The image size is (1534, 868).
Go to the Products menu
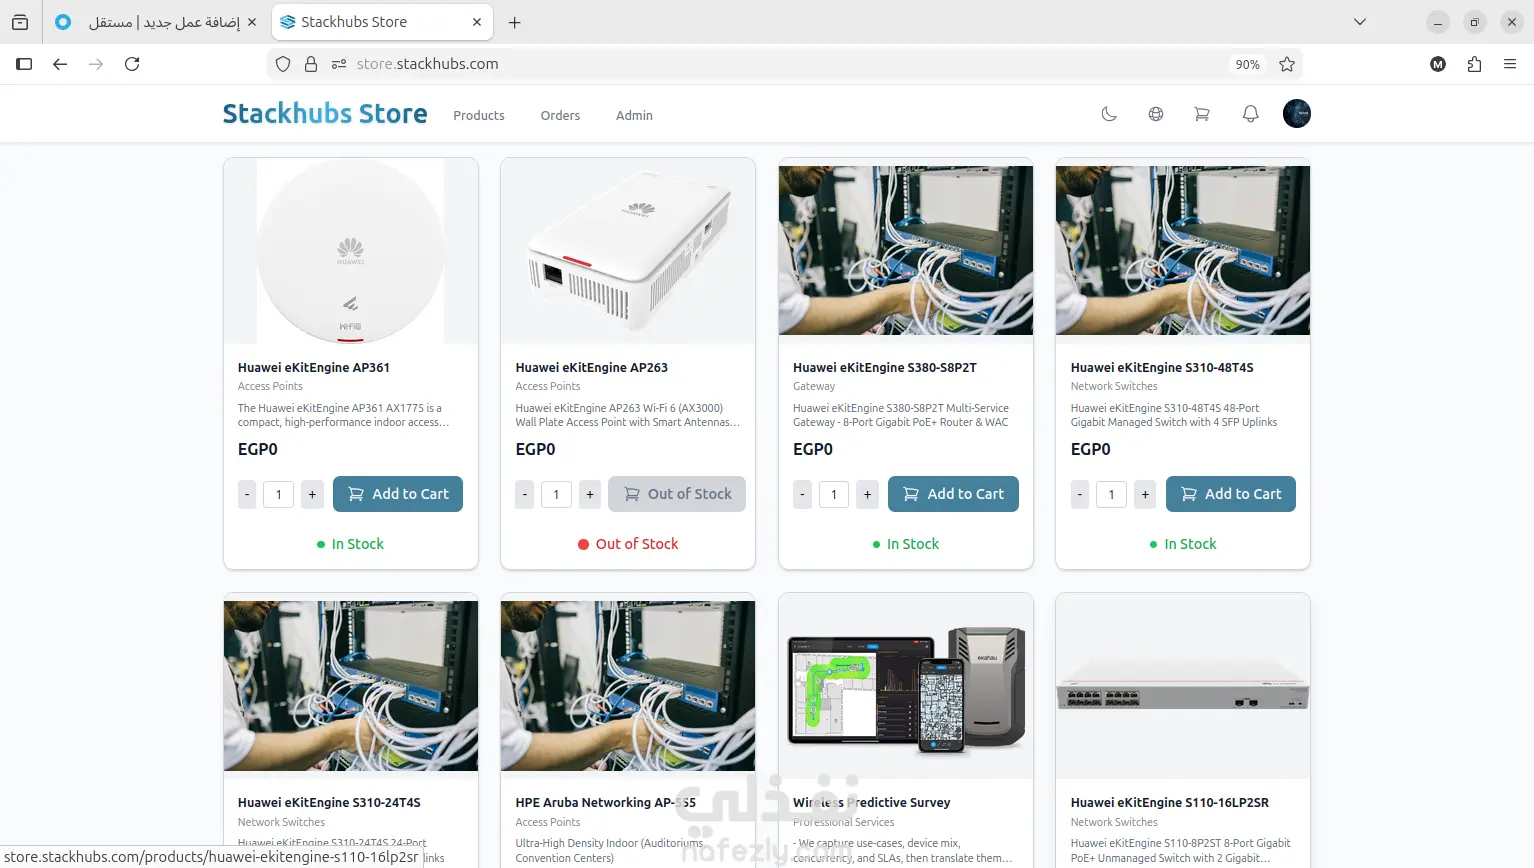(x=479, y=115)
